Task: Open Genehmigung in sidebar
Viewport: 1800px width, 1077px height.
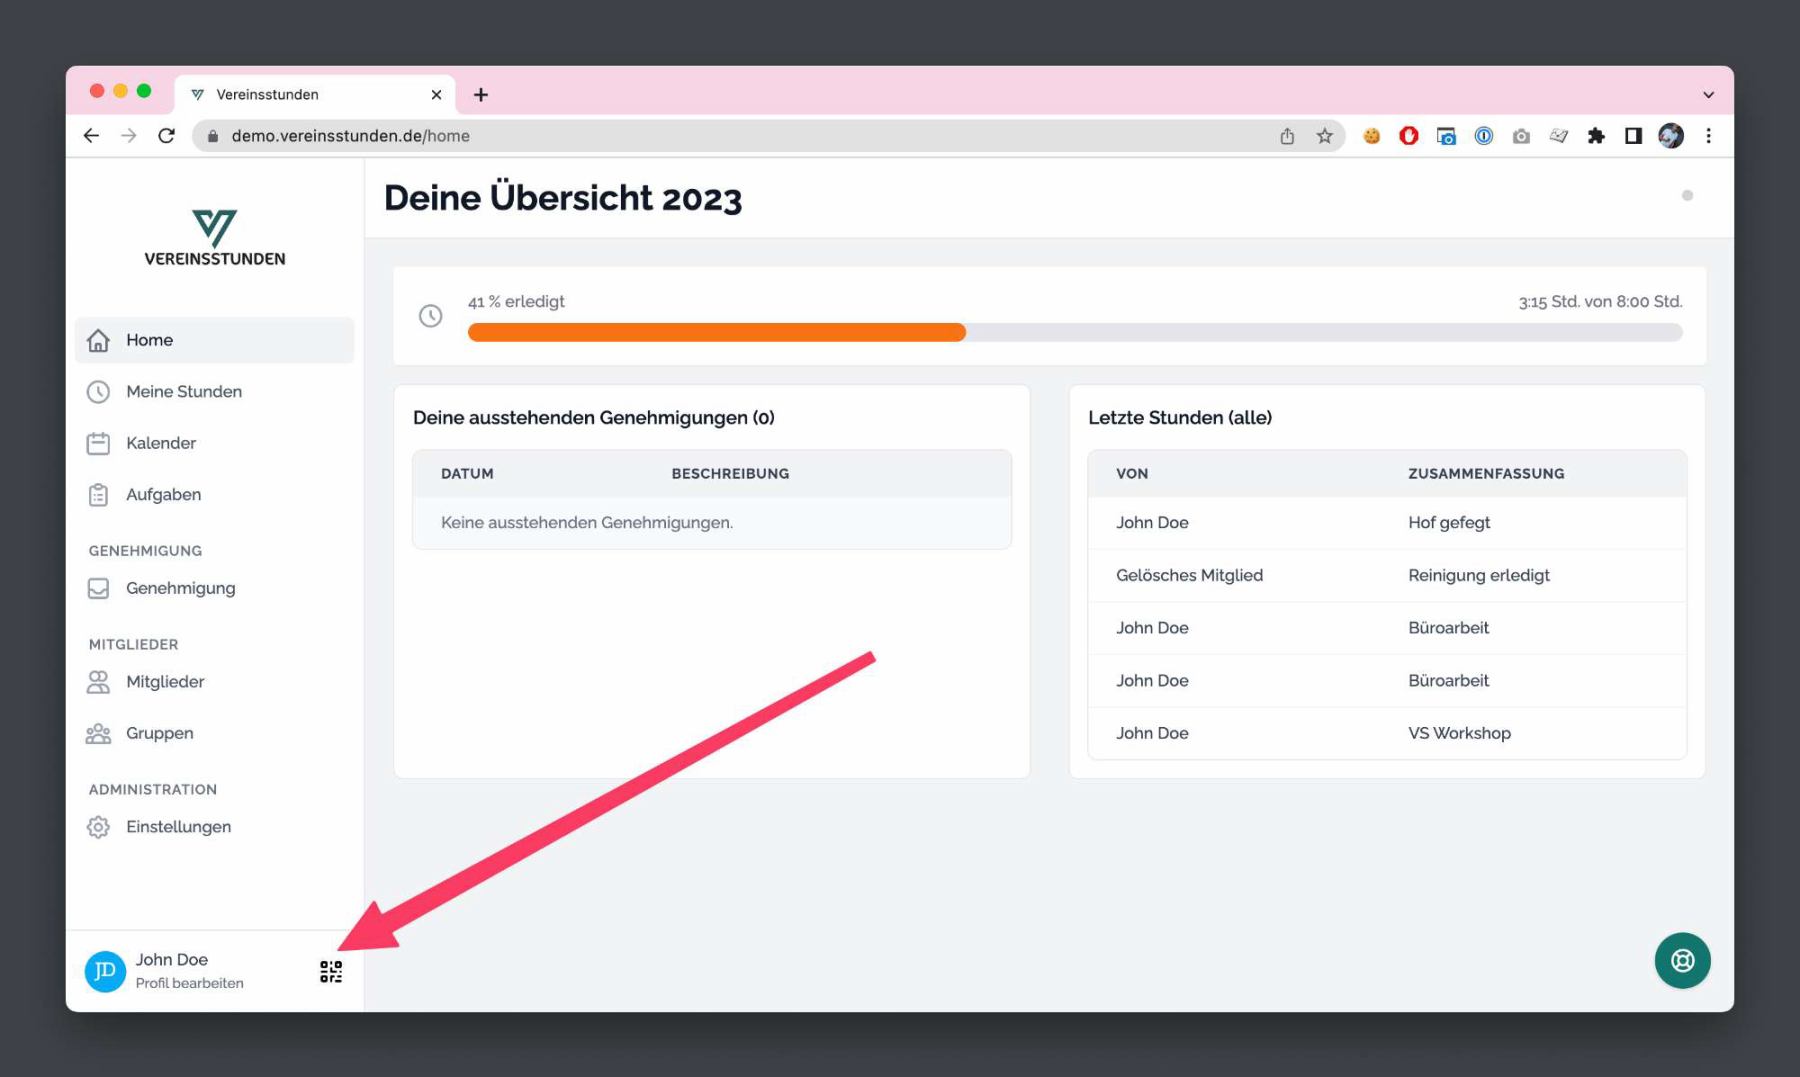Action: tap(215, 588)
